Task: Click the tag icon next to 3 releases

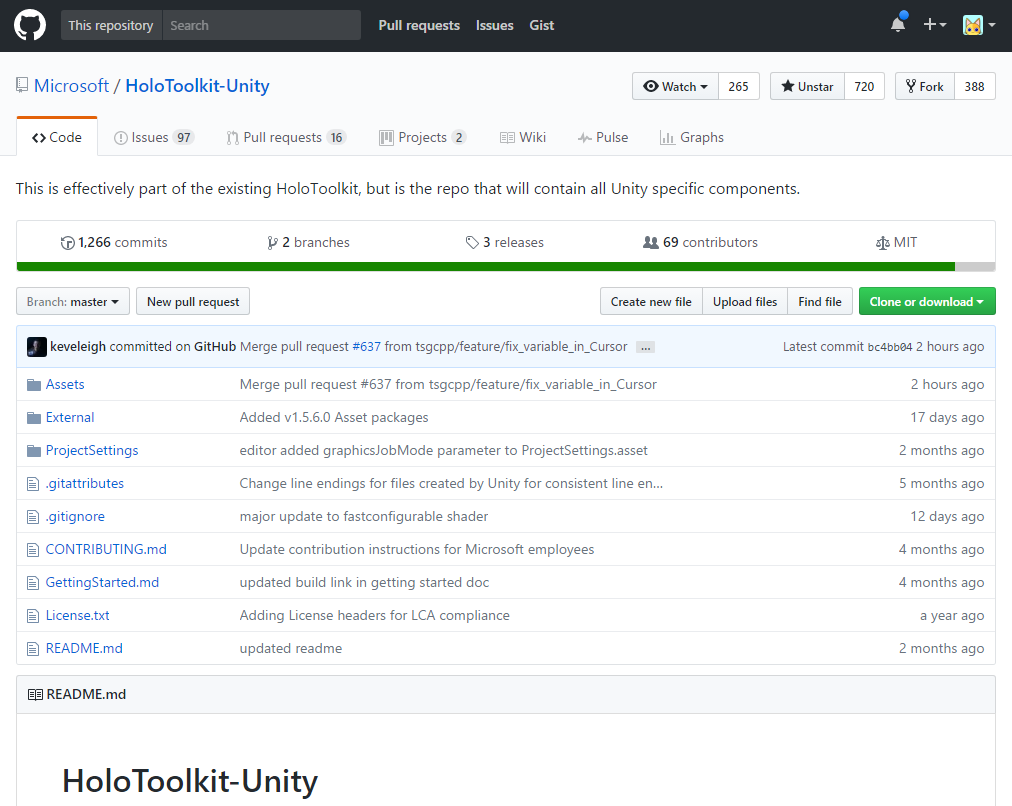Action: click(x=472, y=243)
